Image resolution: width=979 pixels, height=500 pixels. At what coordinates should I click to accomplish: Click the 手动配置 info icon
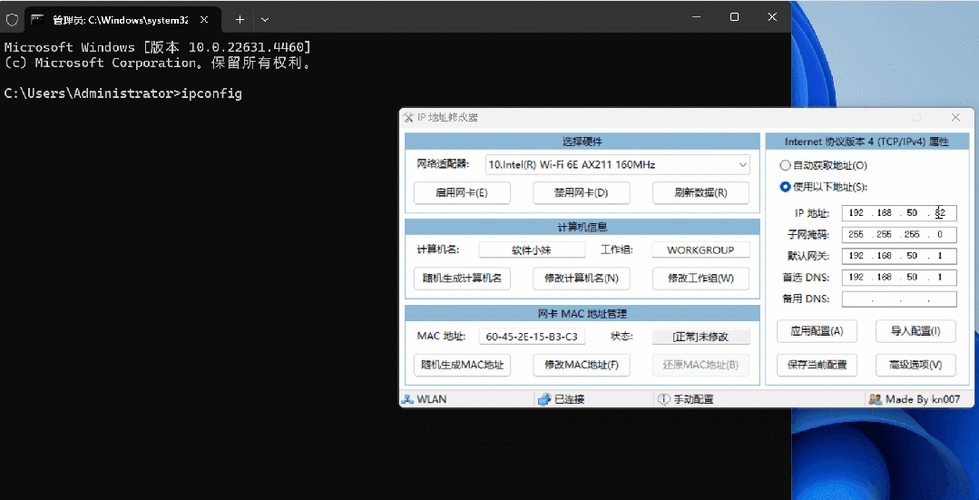click(663, 399)
